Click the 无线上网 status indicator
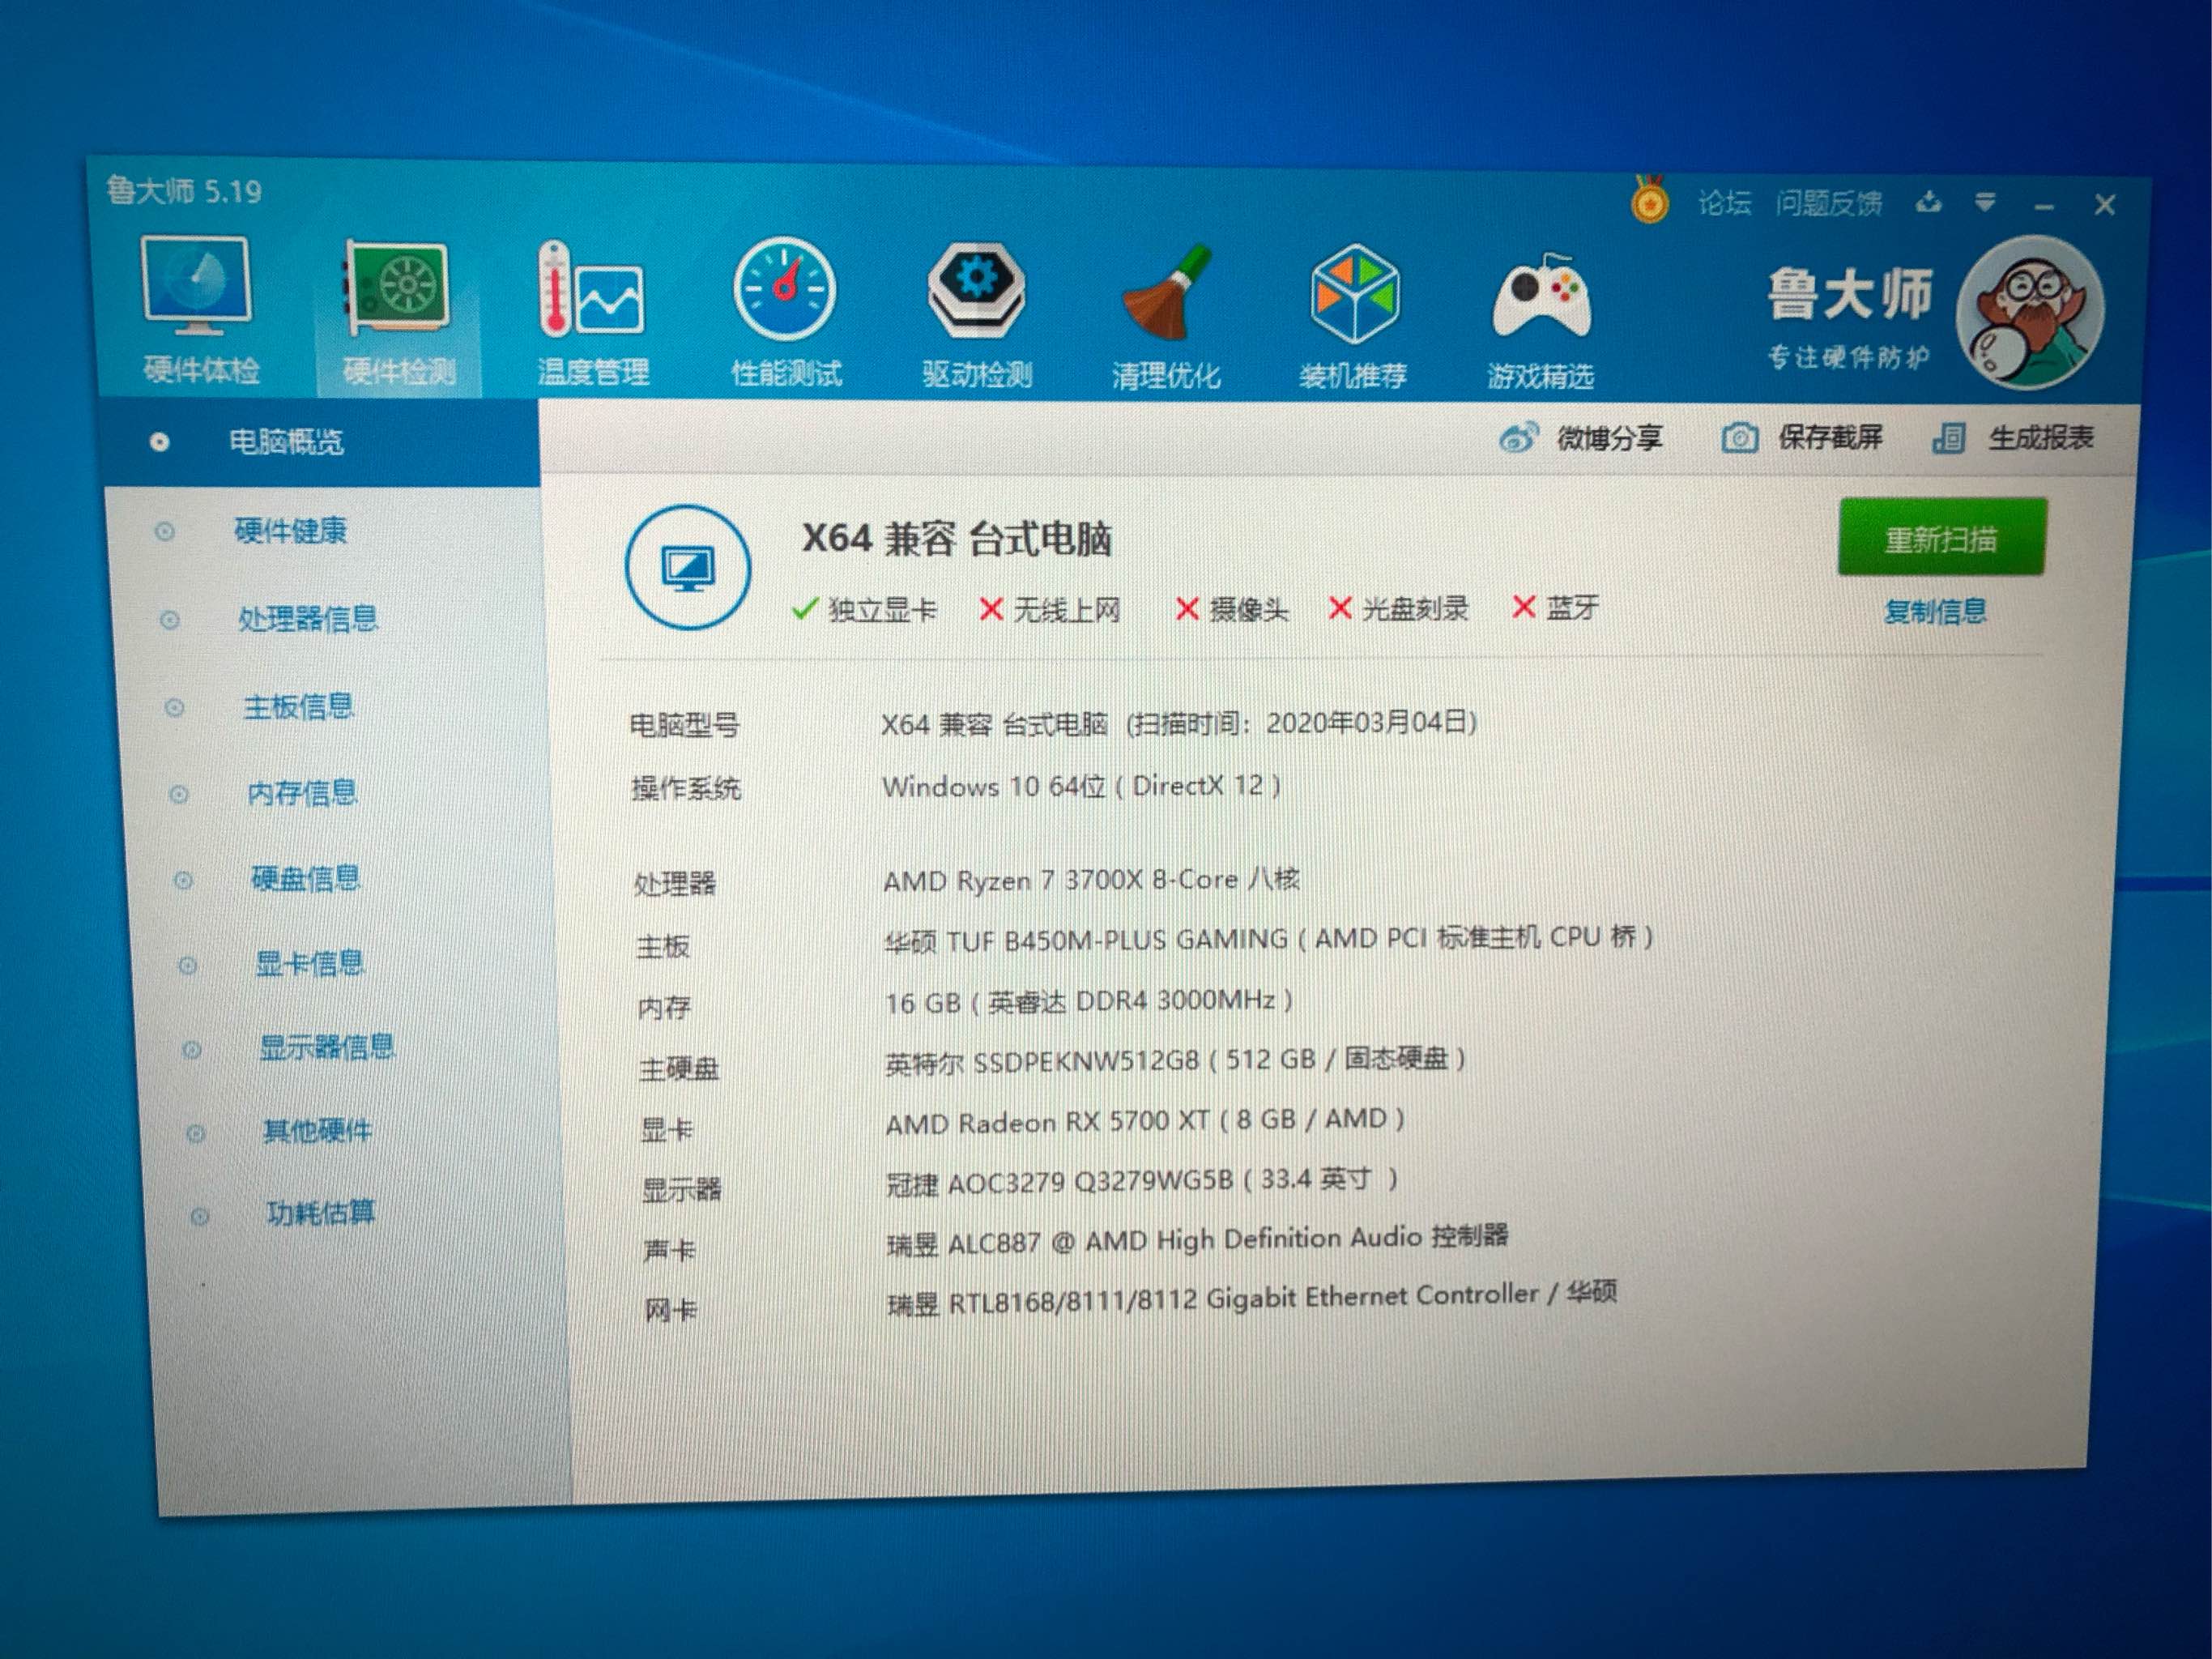The height and width of the screenshot is (1659, 2212). click(x=1050, y=609)
